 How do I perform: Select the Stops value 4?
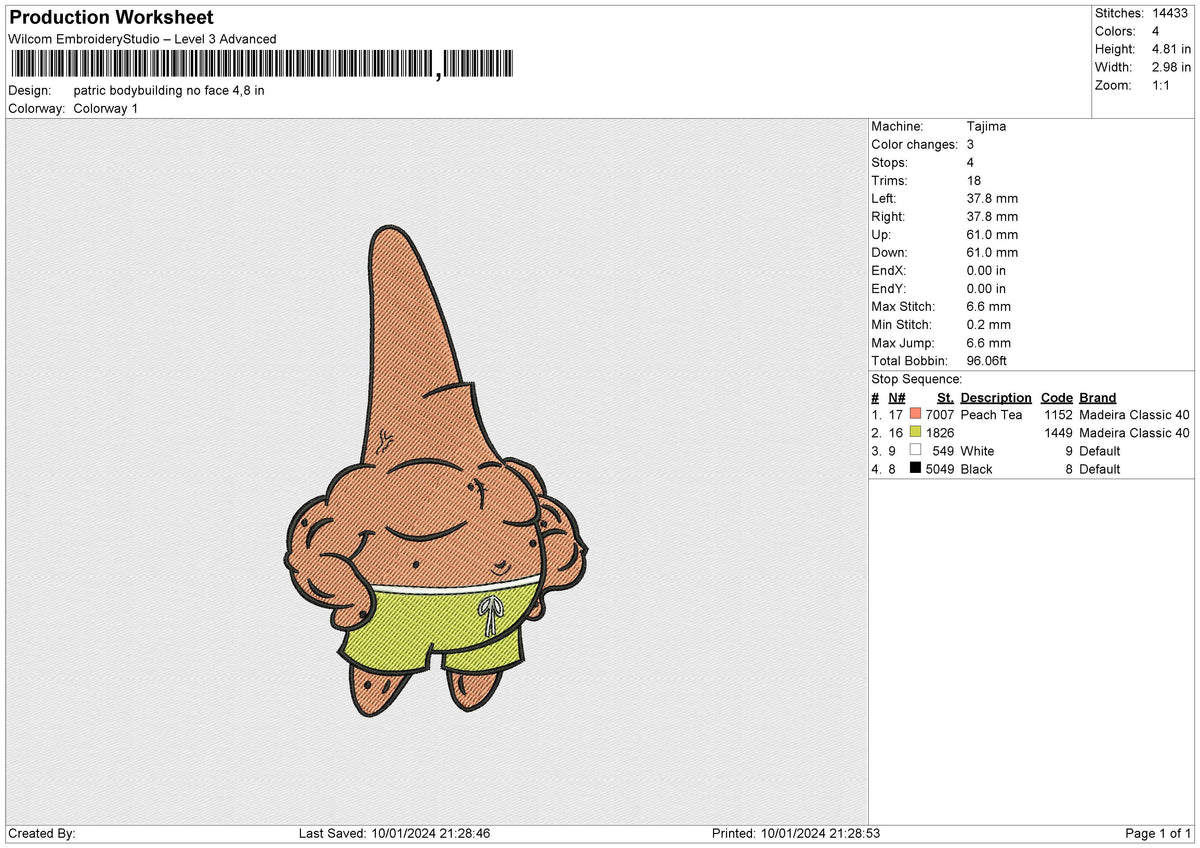coord(970,163)
